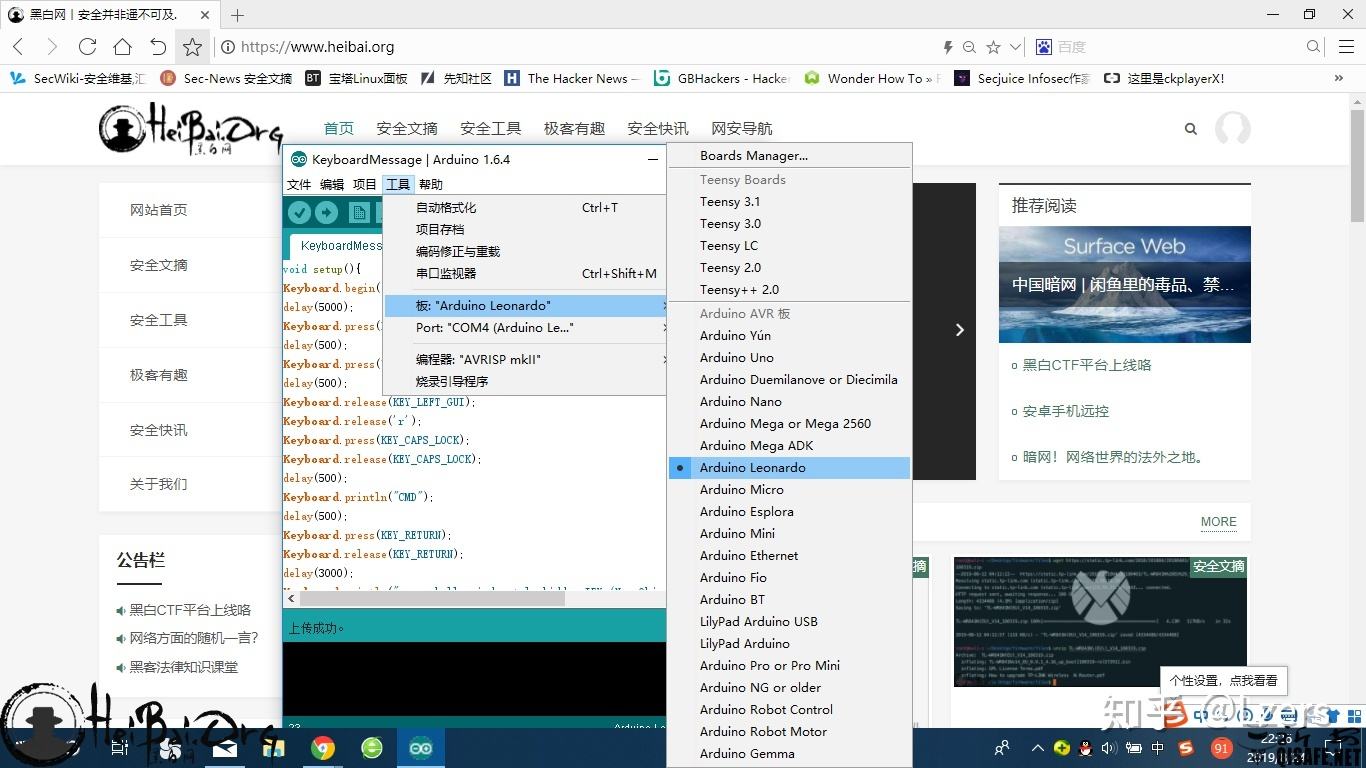The height and width of the screenshot is (768, 1366).
Task: Select the Teensy 3.1 board
Action: pyautogui.click(x=790, y=202)
